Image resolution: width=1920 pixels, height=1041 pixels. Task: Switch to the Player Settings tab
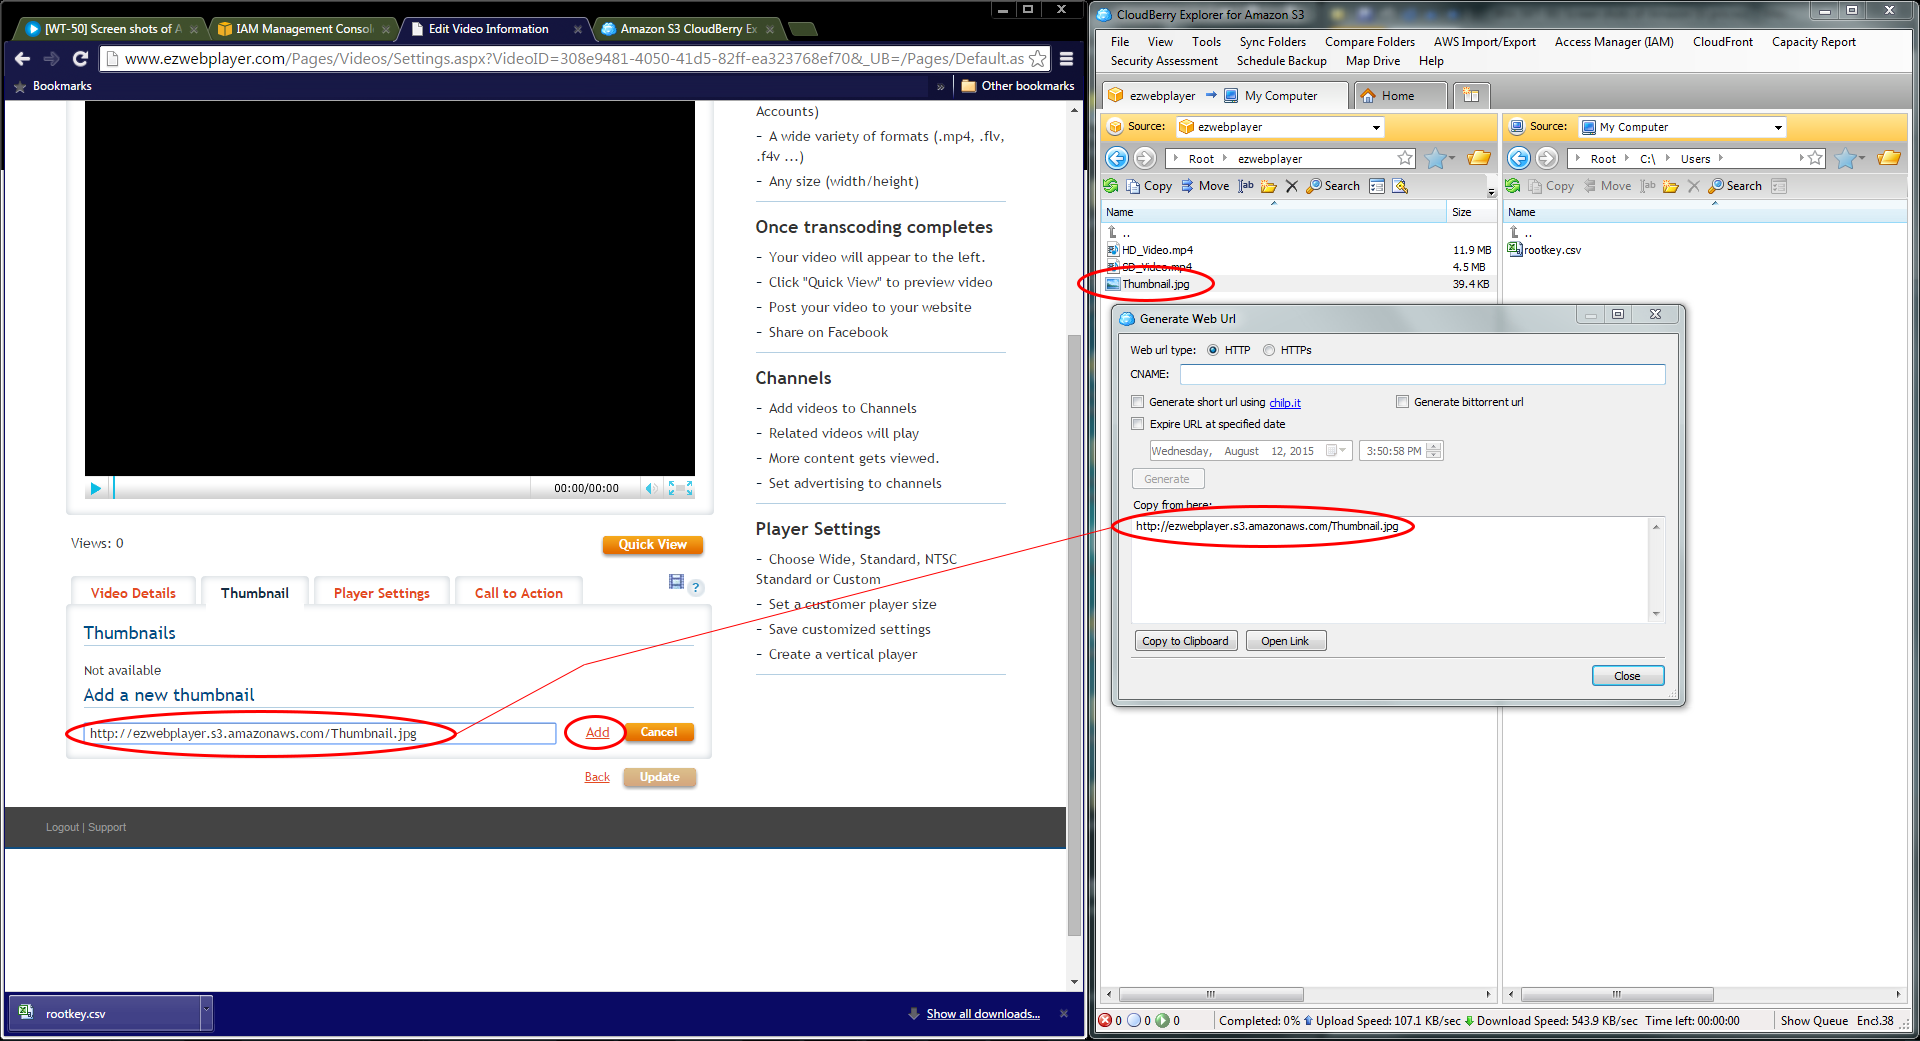(x=382, y=592)
